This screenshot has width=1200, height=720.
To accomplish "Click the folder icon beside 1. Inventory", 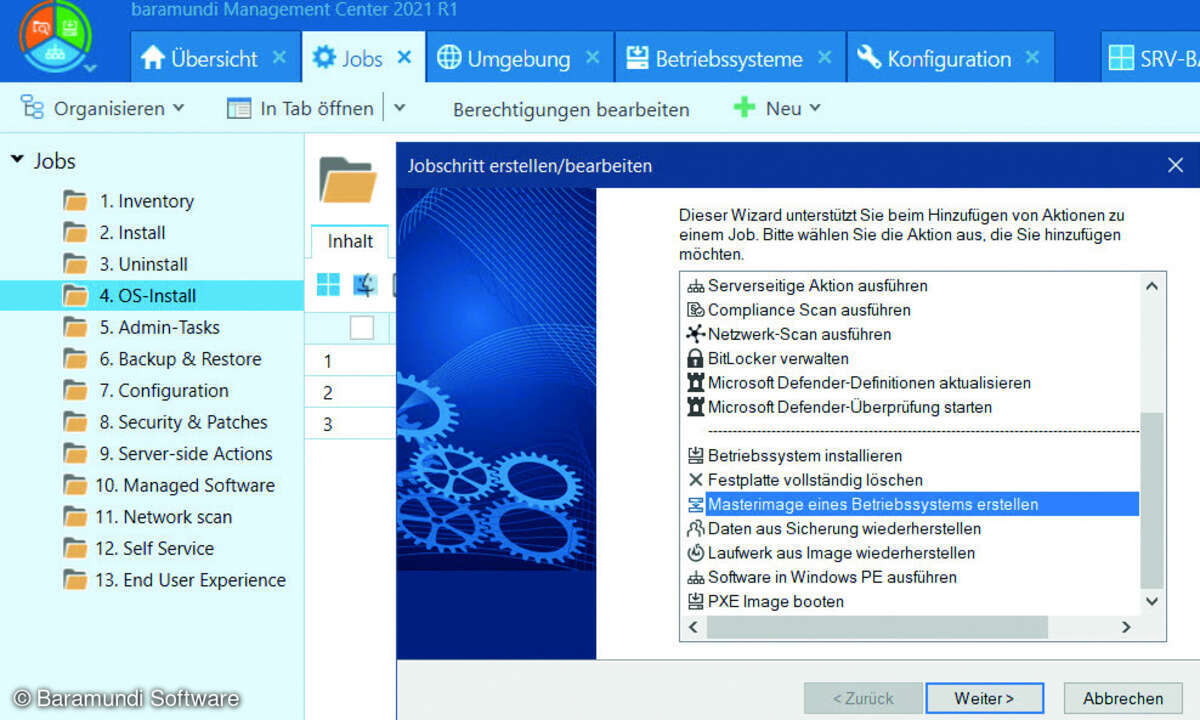I will [75, 201].
